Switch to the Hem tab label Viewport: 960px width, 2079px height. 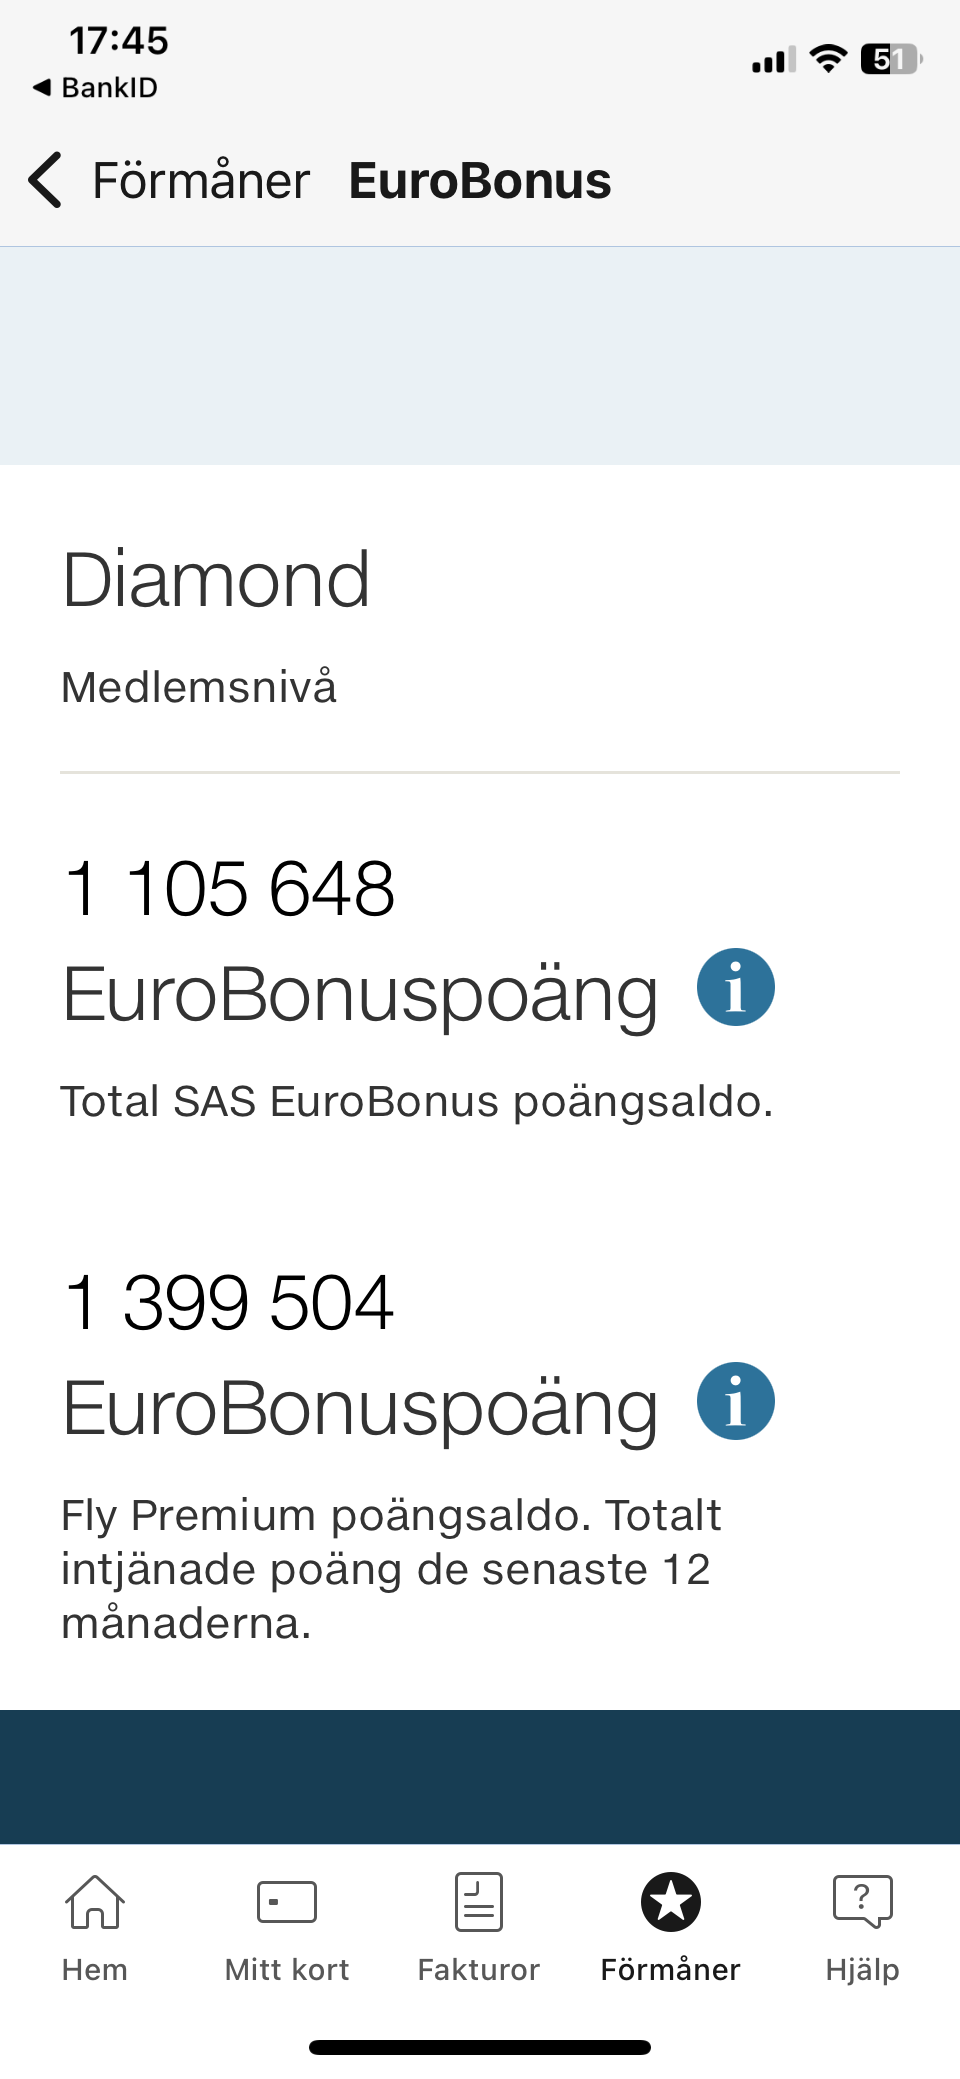click(x=95, y=1970)
